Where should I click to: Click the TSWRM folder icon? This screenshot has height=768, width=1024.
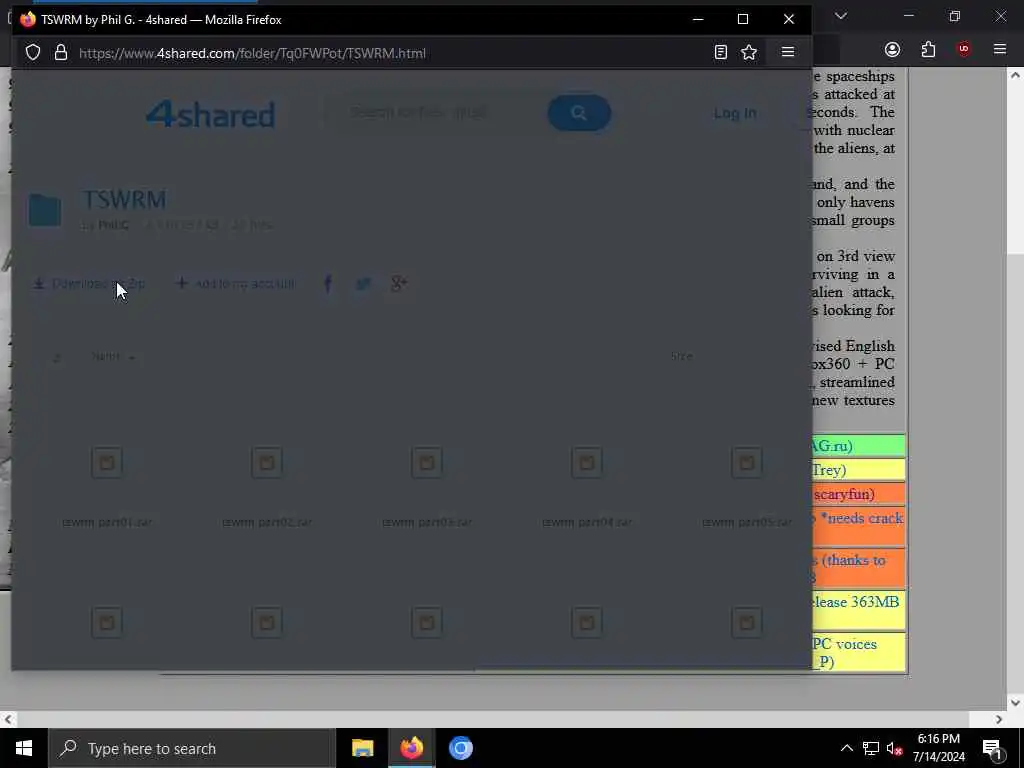coord(44,210)
